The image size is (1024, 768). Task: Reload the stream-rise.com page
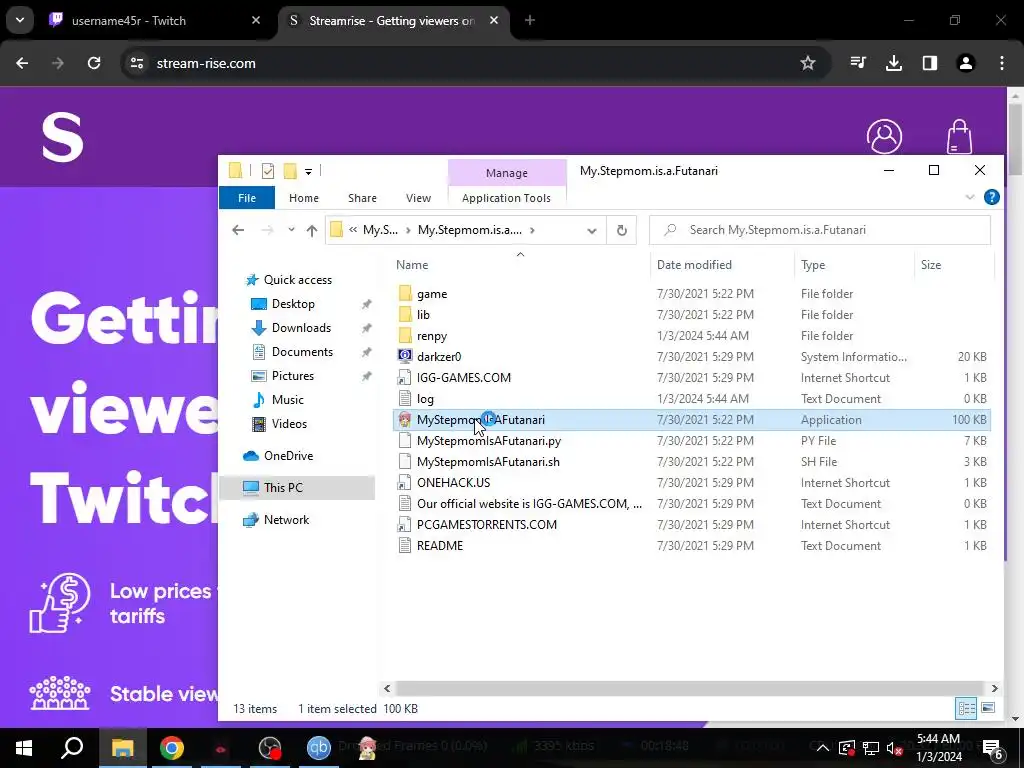94,63
